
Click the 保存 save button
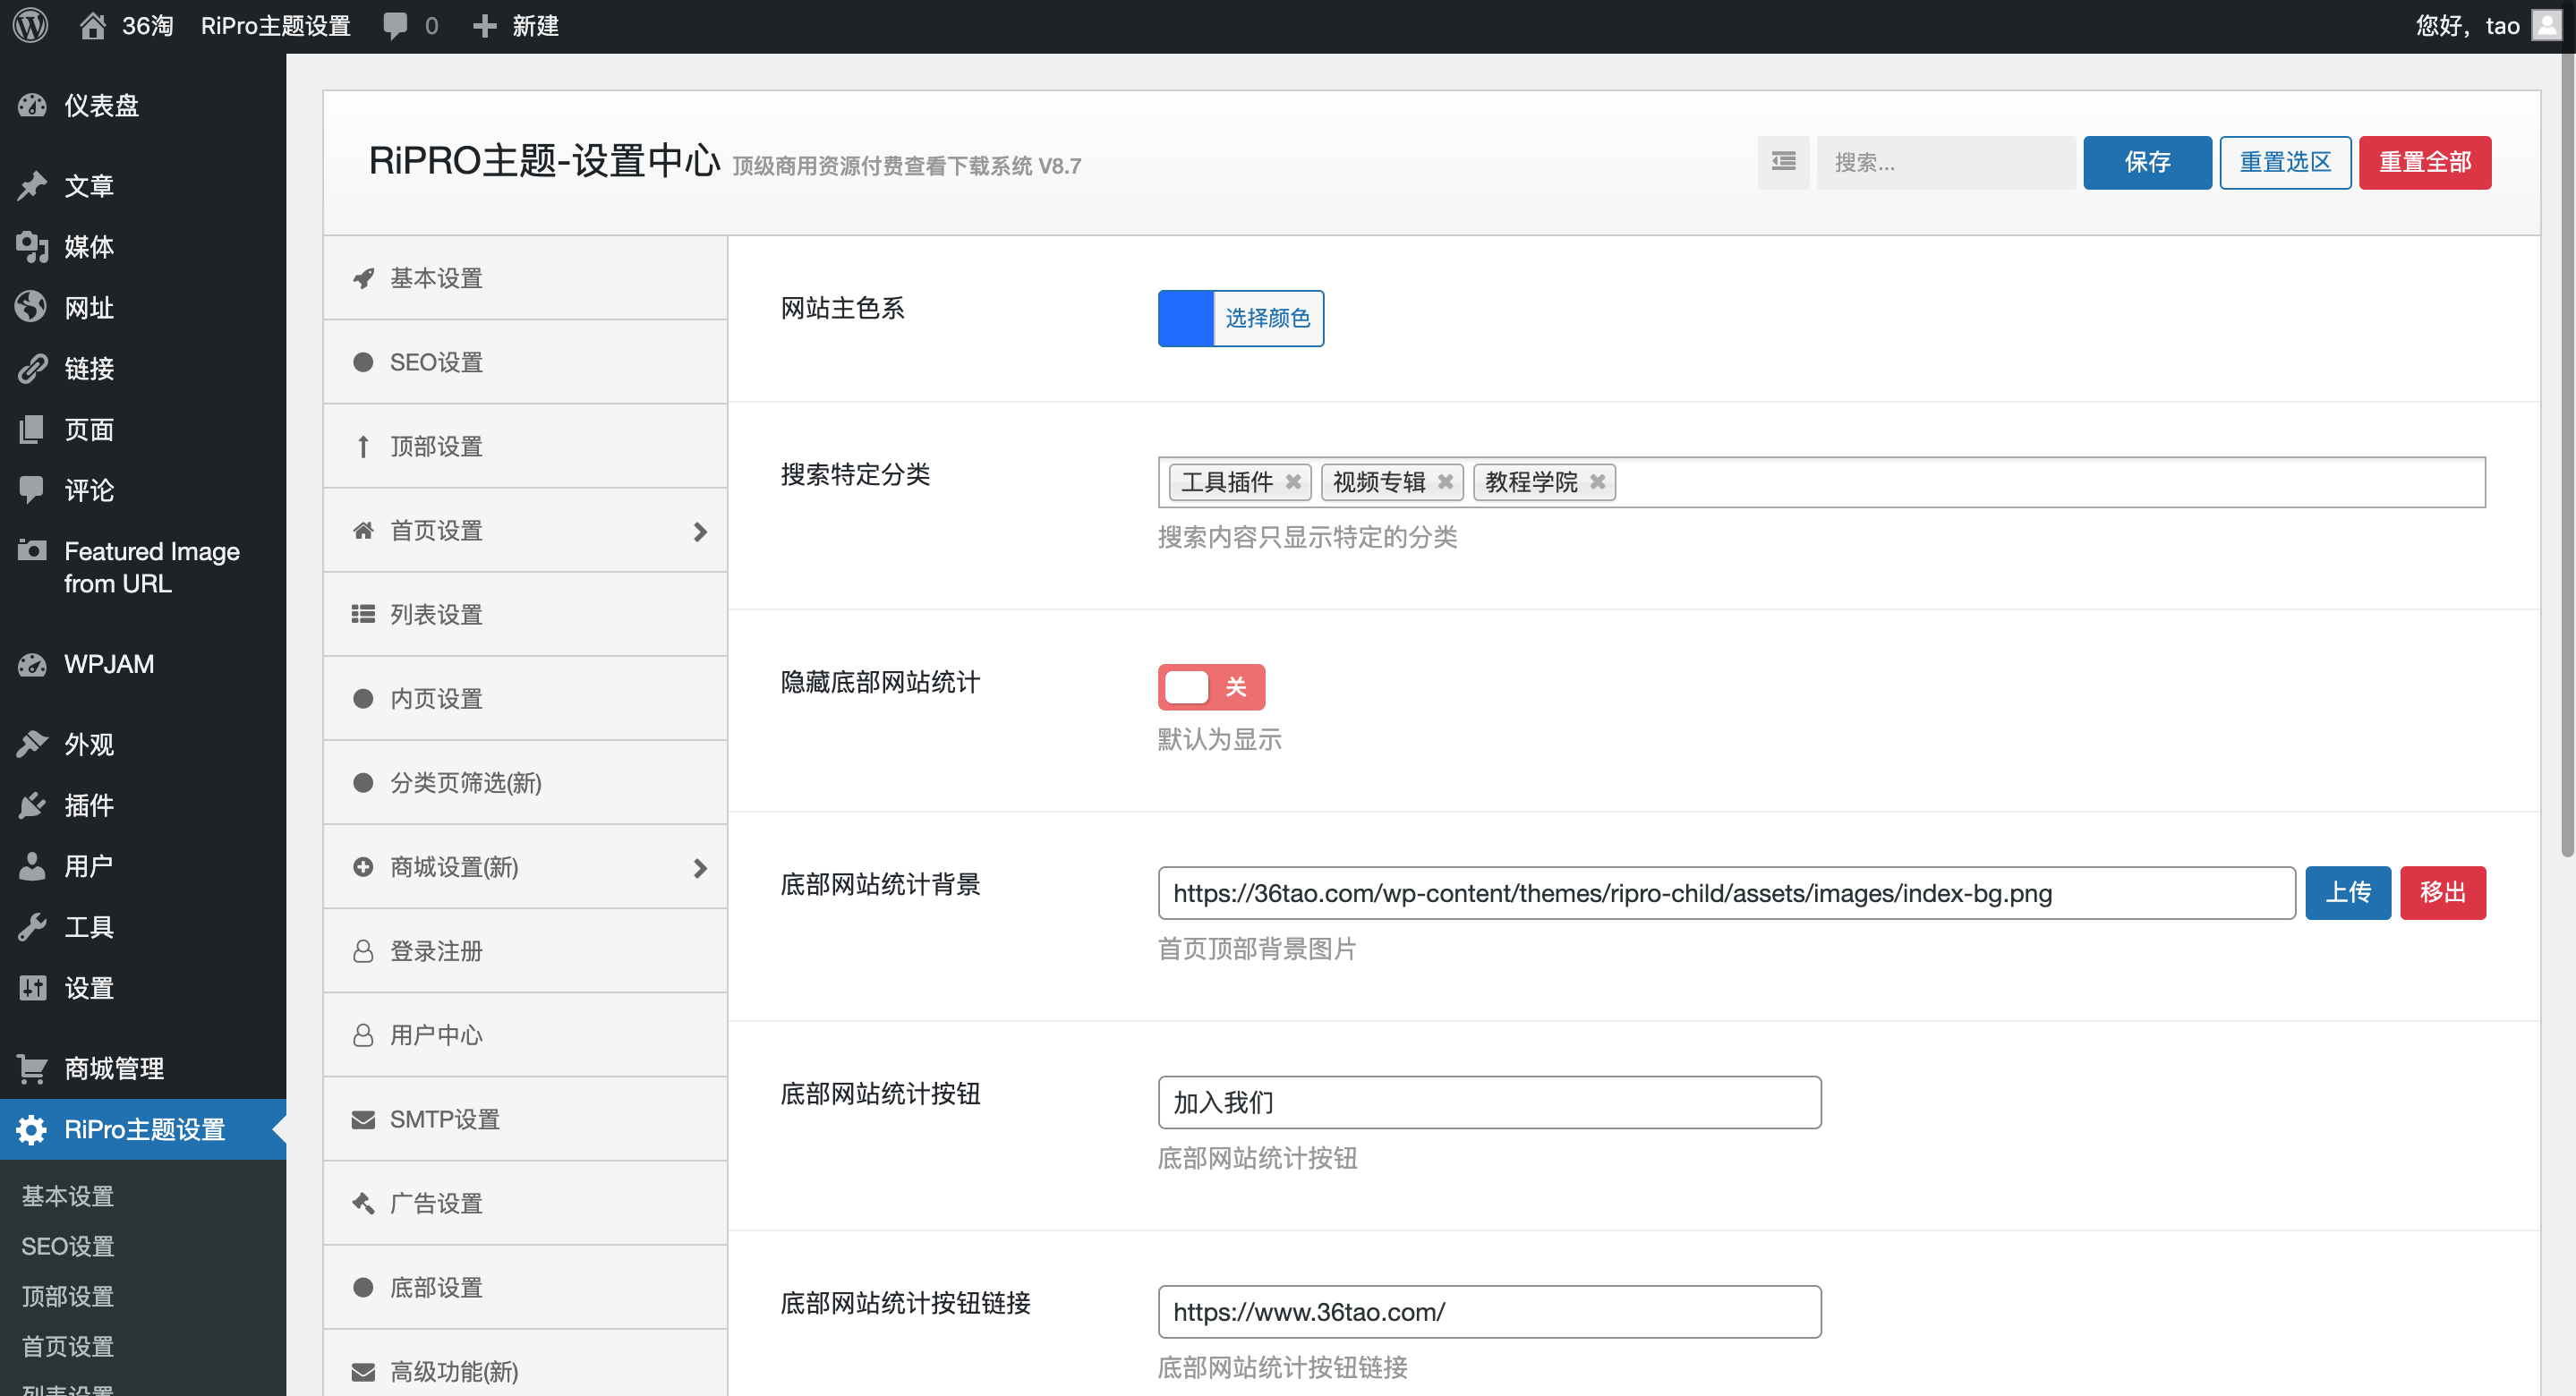point(2147,162)
